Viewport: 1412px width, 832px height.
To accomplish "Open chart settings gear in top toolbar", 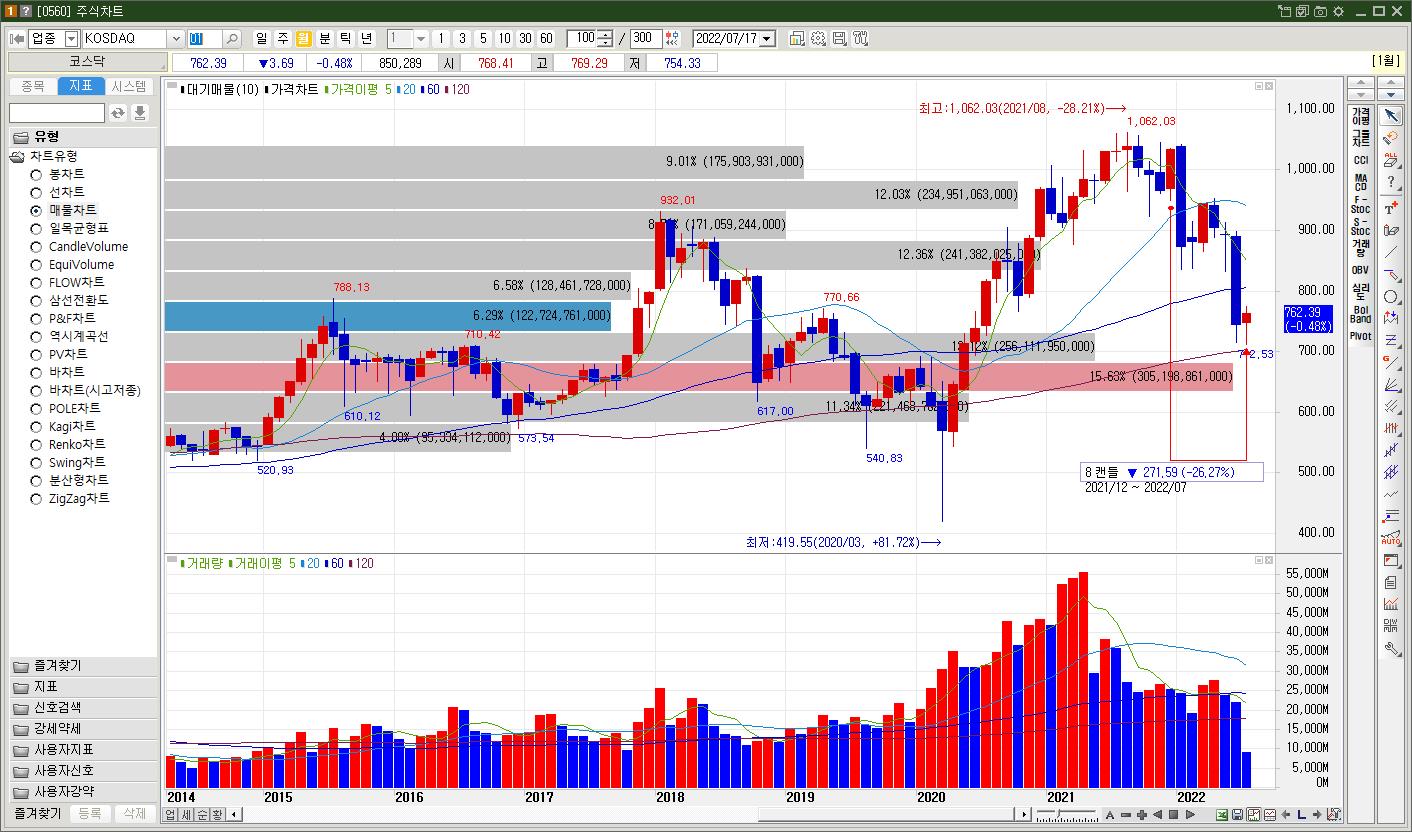I will (818, 39).
